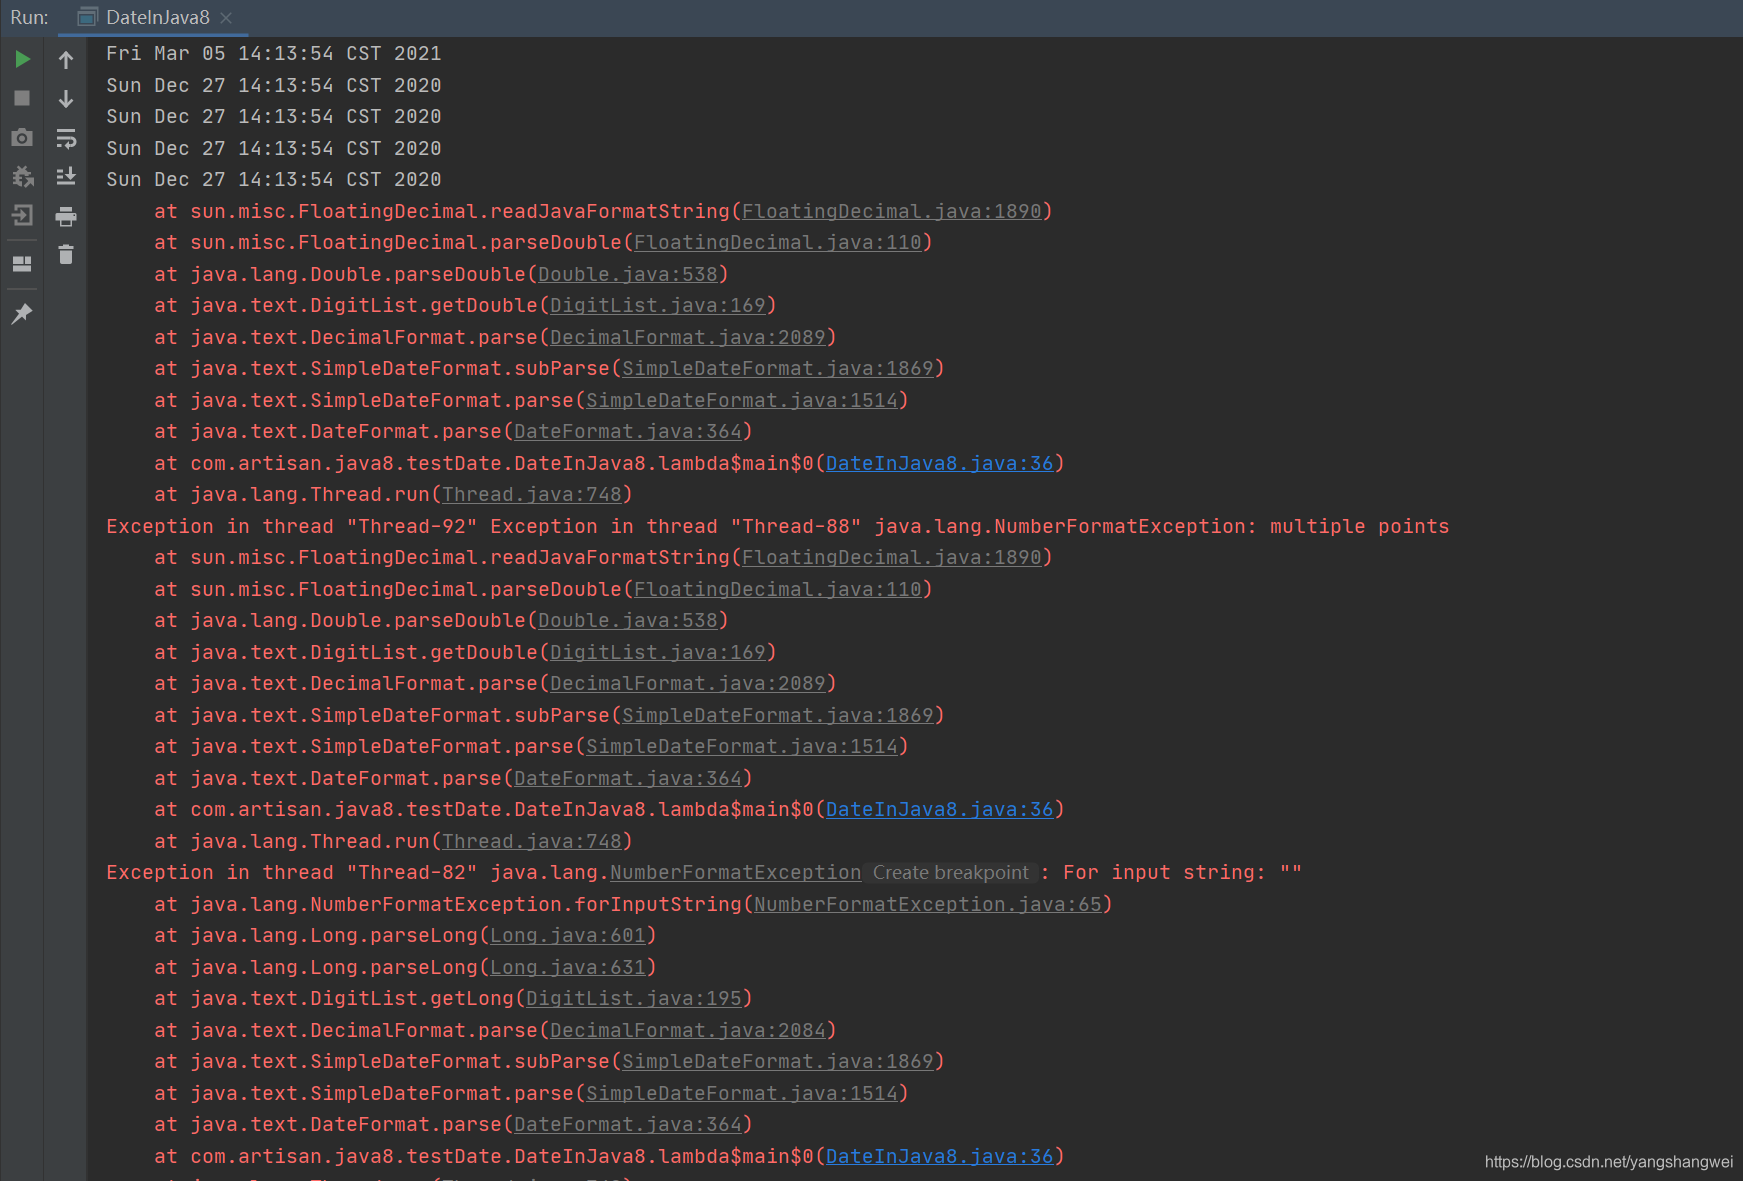Click the bug attach debugger icon
The image size is (1743, 1181).
22,176
